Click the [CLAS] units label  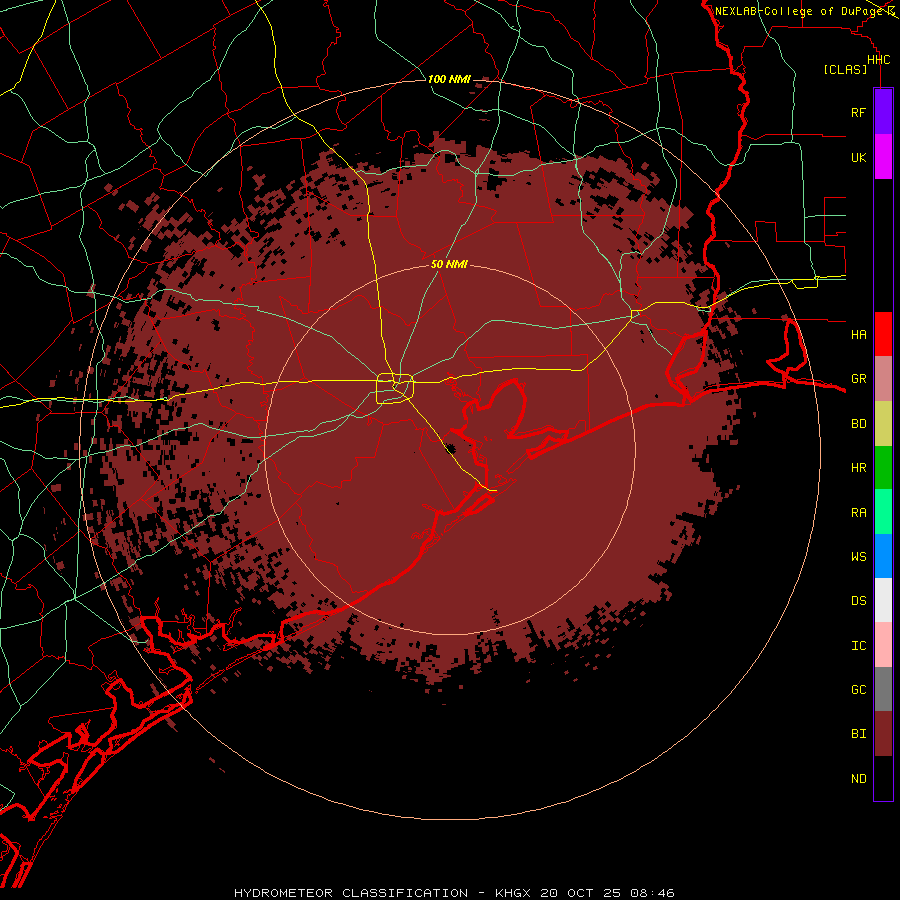pos(845,69)
